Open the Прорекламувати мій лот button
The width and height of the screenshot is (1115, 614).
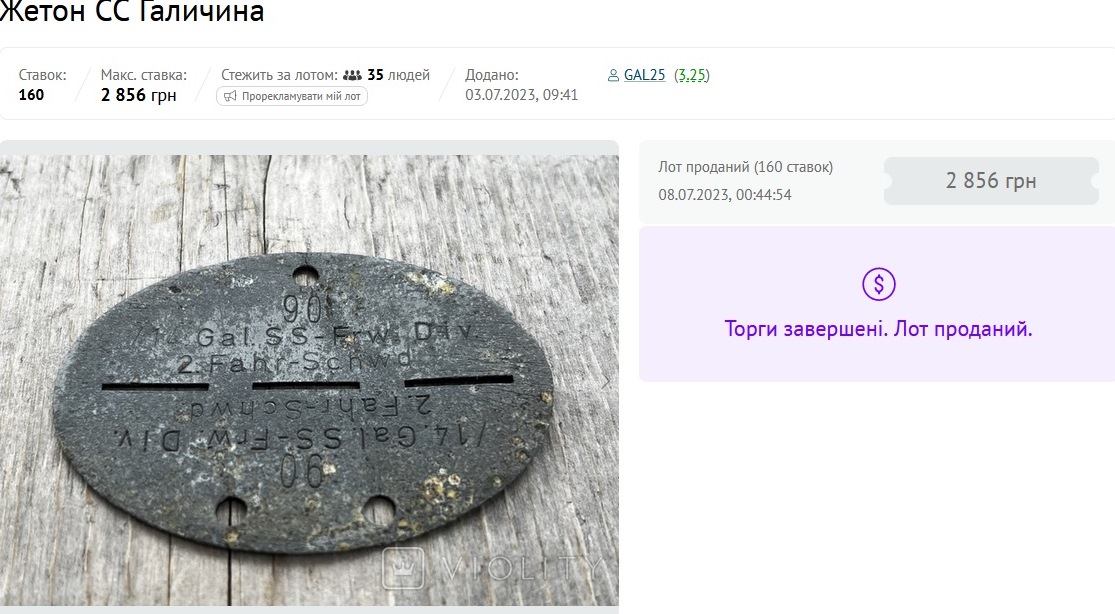point(292,96)
